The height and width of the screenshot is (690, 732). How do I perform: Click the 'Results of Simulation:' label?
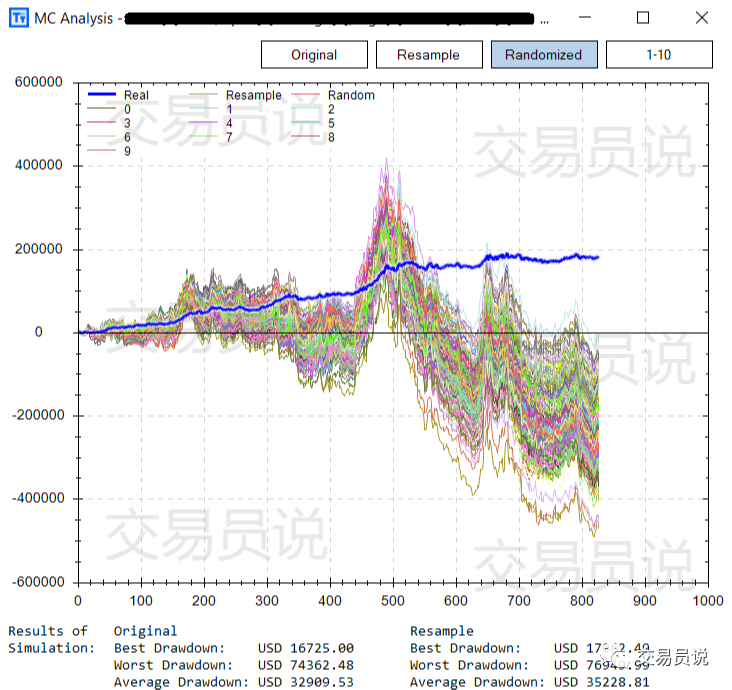pyautogui.click(x=52, y=640)
